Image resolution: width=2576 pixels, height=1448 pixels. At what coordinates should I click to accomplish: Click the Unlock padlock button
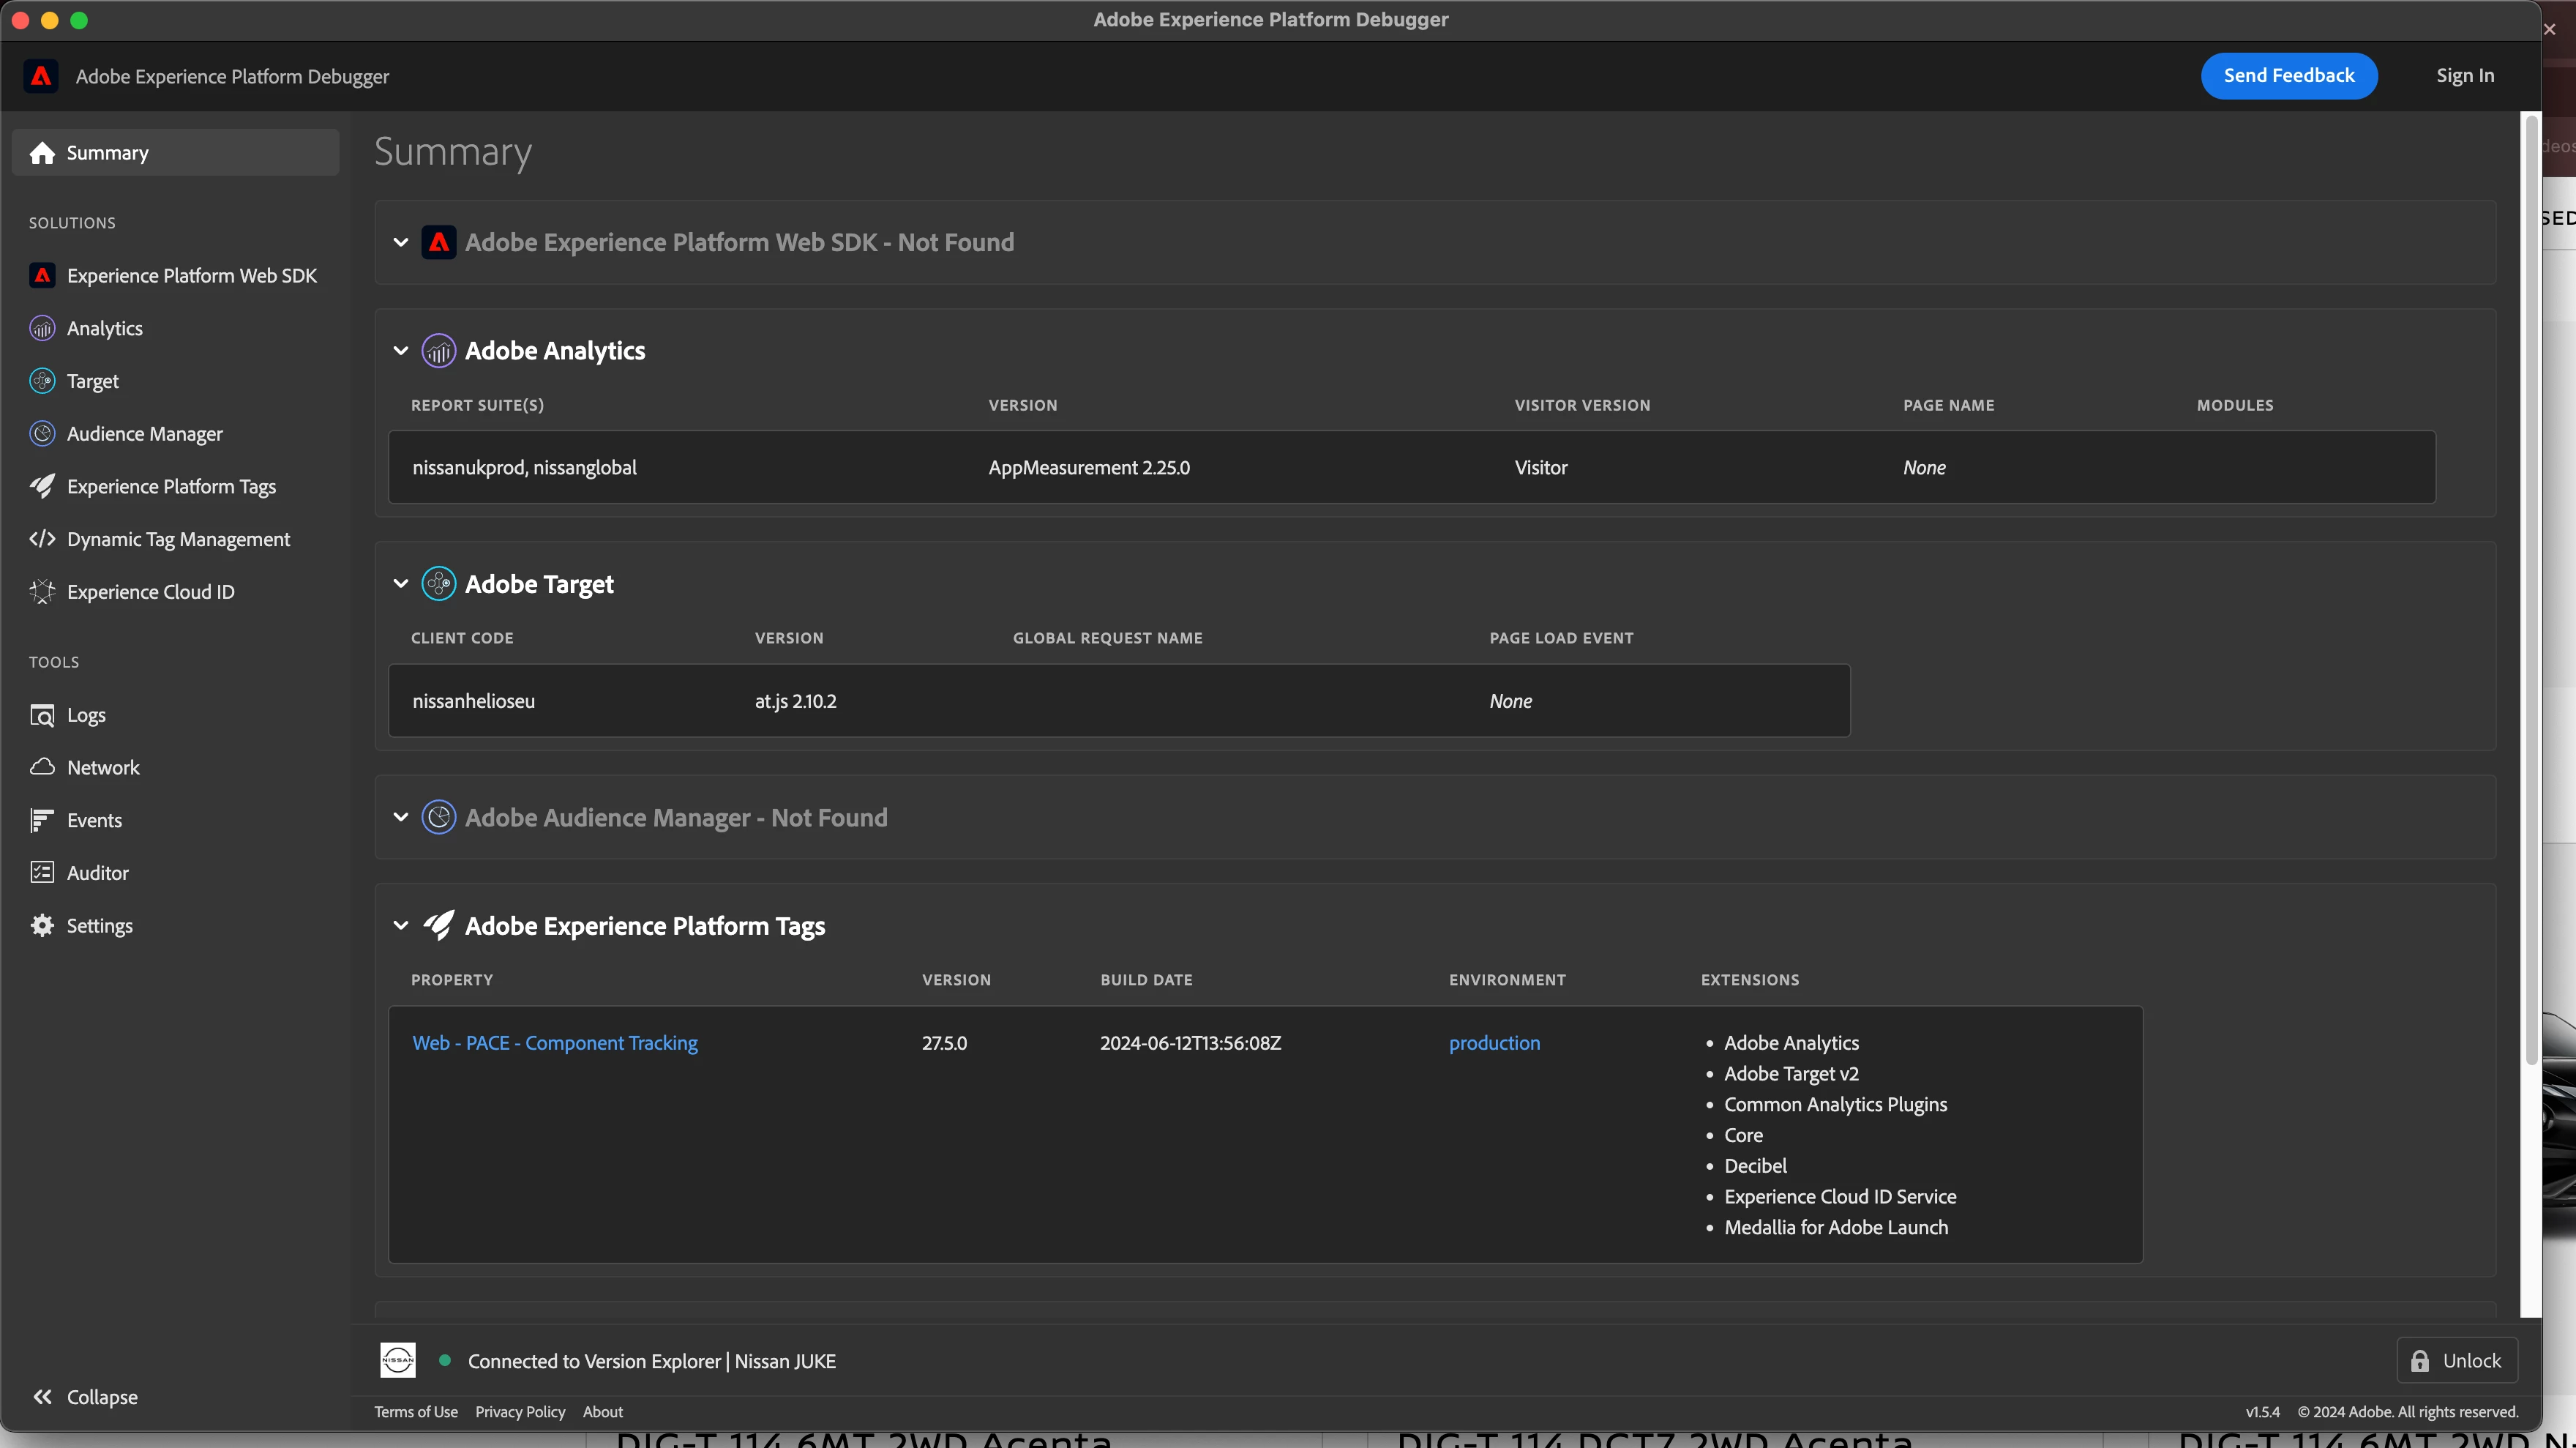click(2457, 1361)
